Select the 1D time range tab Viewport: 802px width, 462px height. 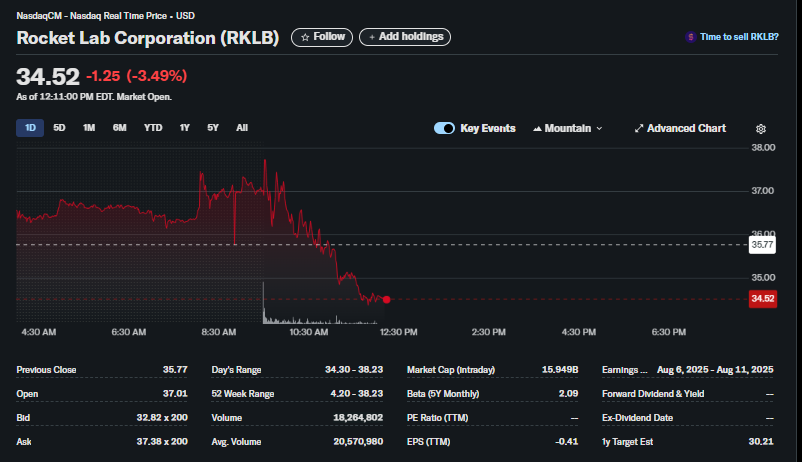point(30,128)
